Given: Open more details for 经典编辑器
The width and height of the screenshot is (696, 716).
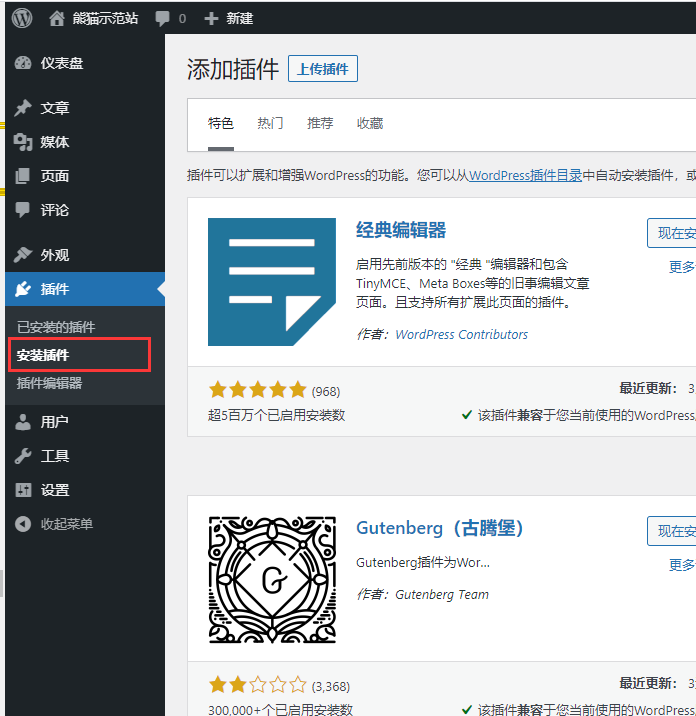Looking at the screenshot, I should tap(682, 267).
